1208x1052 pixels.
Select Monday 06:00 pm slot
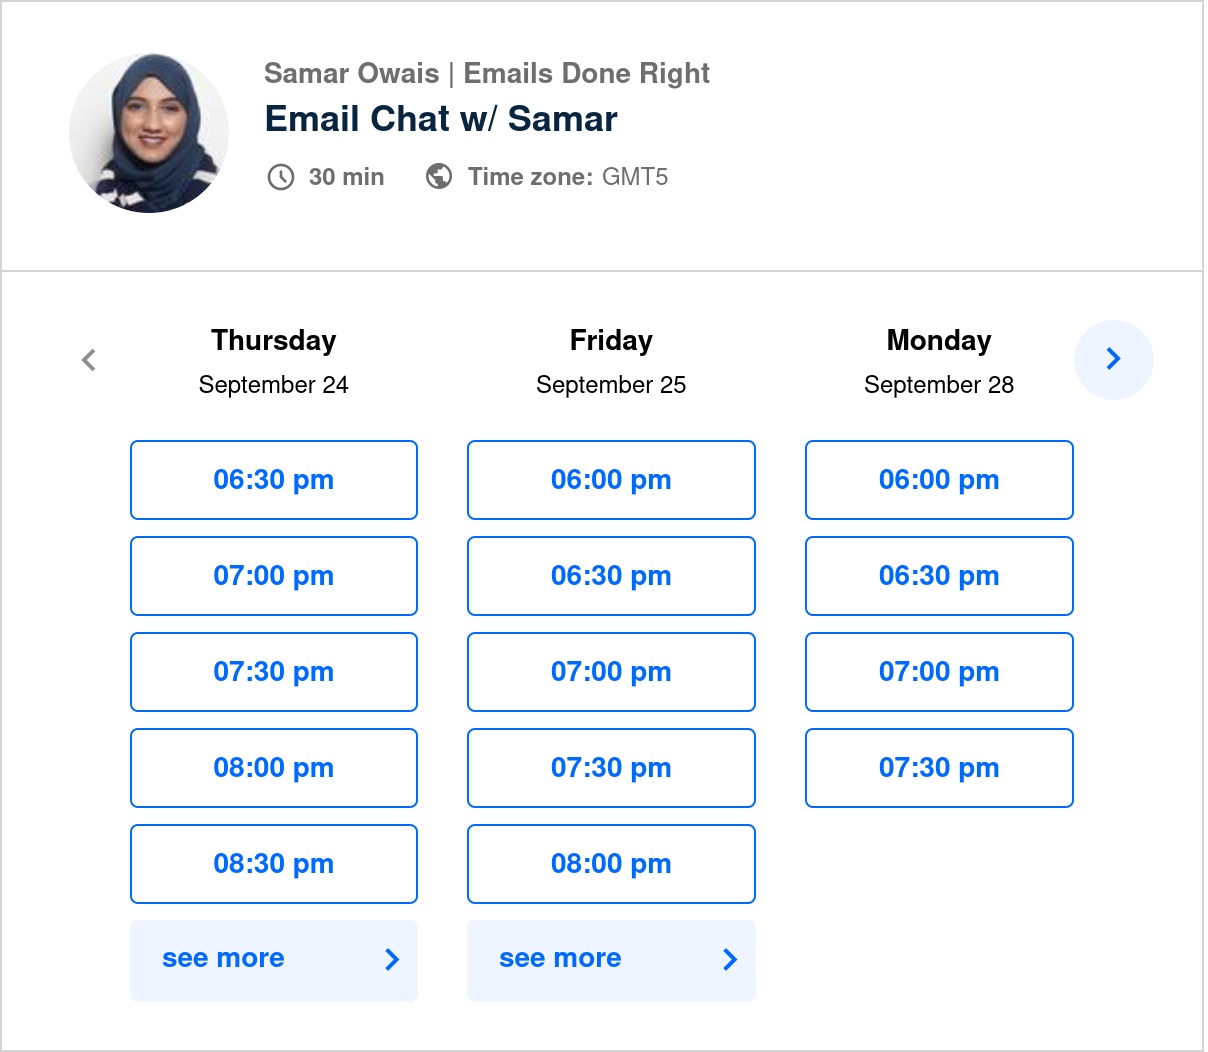coord(939,480)
